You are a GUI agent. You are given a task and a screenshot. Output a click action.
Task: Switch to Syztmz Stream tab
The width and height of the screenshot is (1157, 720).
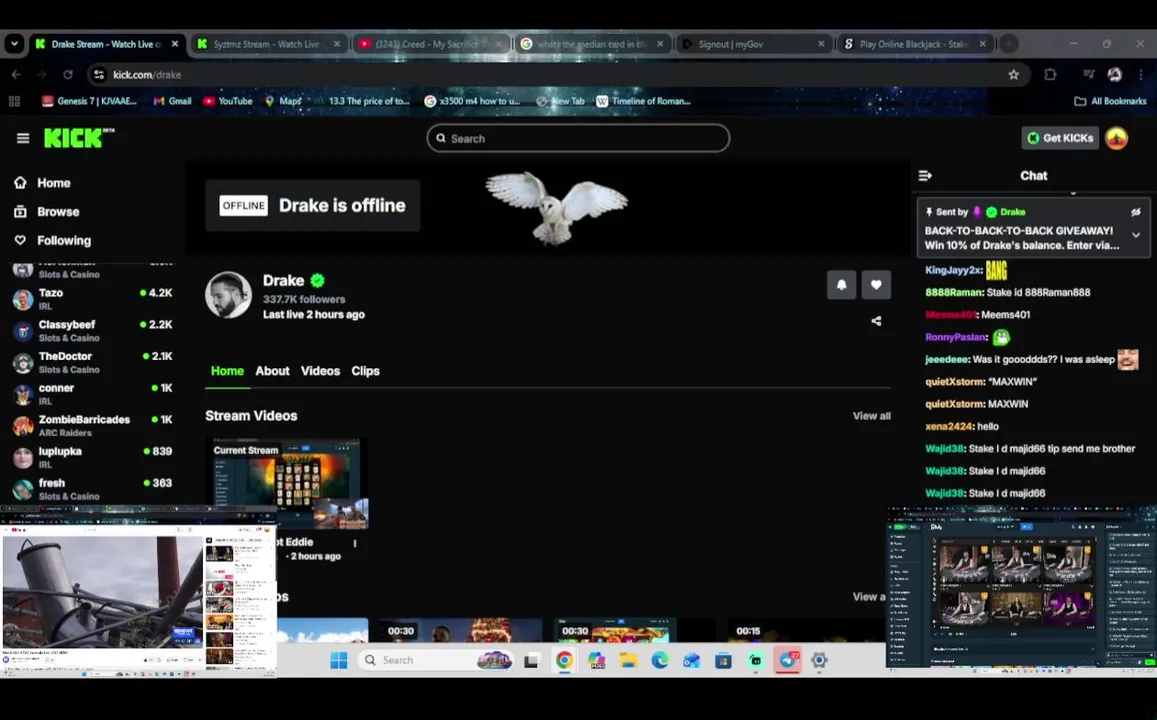pyautogui.click(x=269, y=44)
